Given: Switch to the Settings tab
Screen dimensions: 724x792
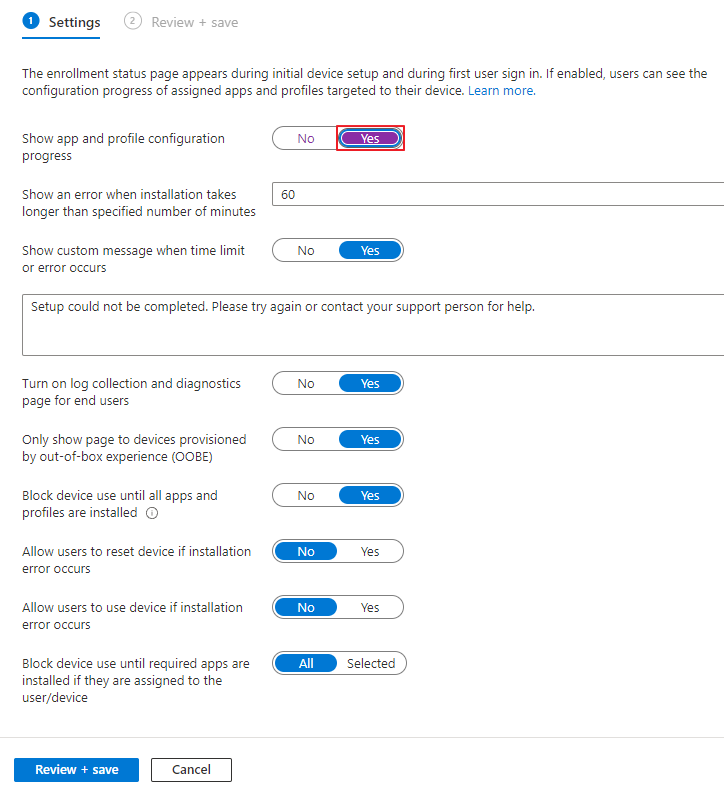Looking at the screenshot, I should coord(62,22).
